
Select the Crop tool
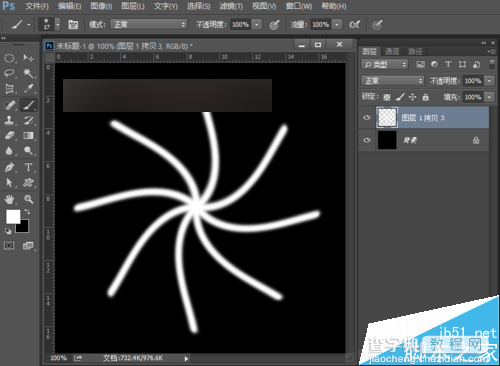pos(9,89)
